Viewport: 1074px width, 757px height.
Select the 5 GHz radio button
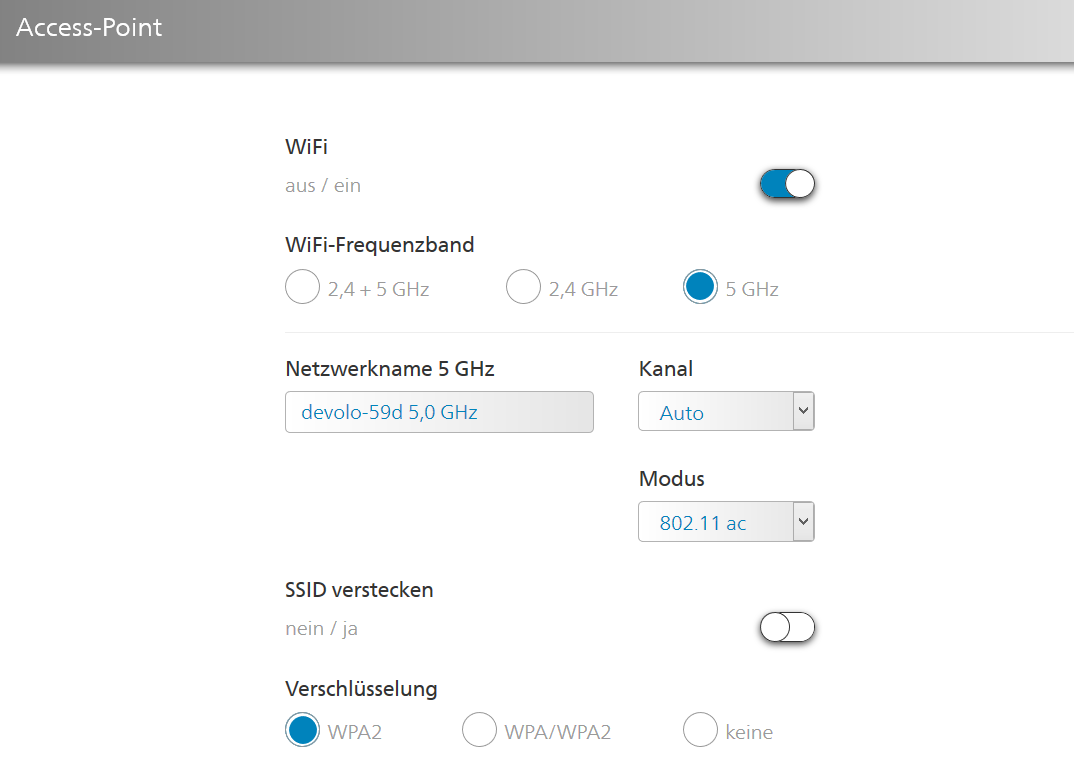pyautogui.click(x=700, y=286)
